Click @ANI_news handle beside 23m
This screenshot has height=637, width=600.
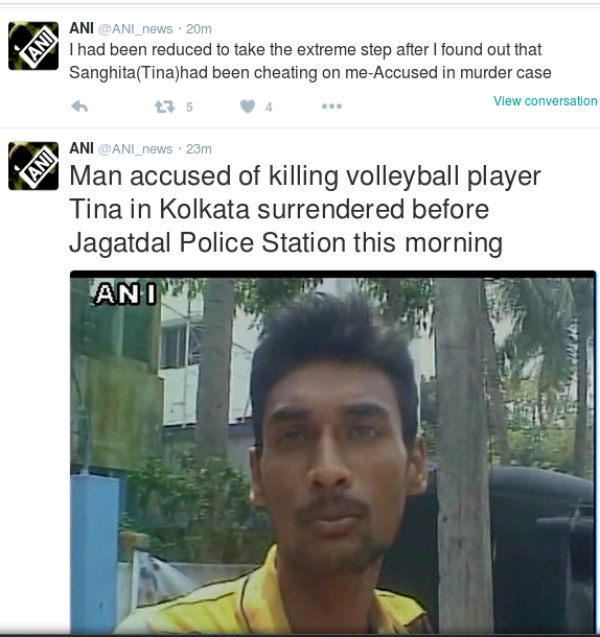pyautogui.click(x=136, y=149)
